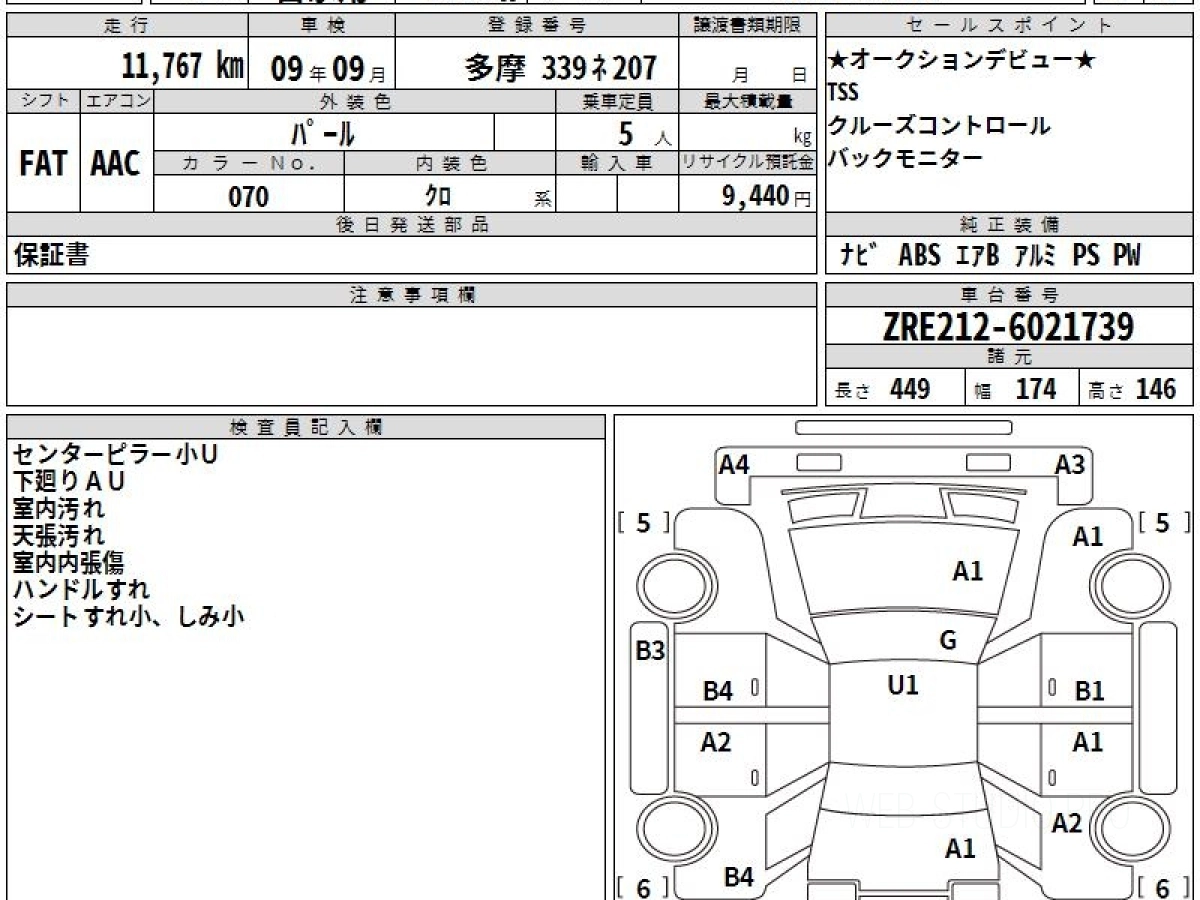Click the 譲渡書類期限 header
This screenshot has height=900, width=1200.
[x=748, y=26]
